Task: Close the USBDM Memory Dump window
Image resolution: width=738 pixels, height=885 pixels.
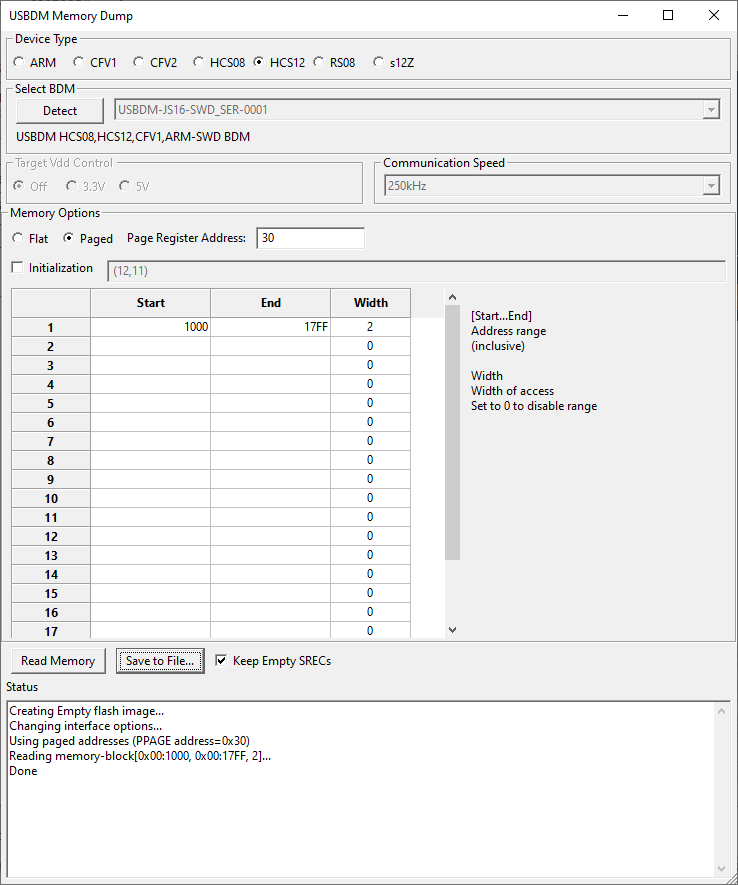Action: point(714,15)
